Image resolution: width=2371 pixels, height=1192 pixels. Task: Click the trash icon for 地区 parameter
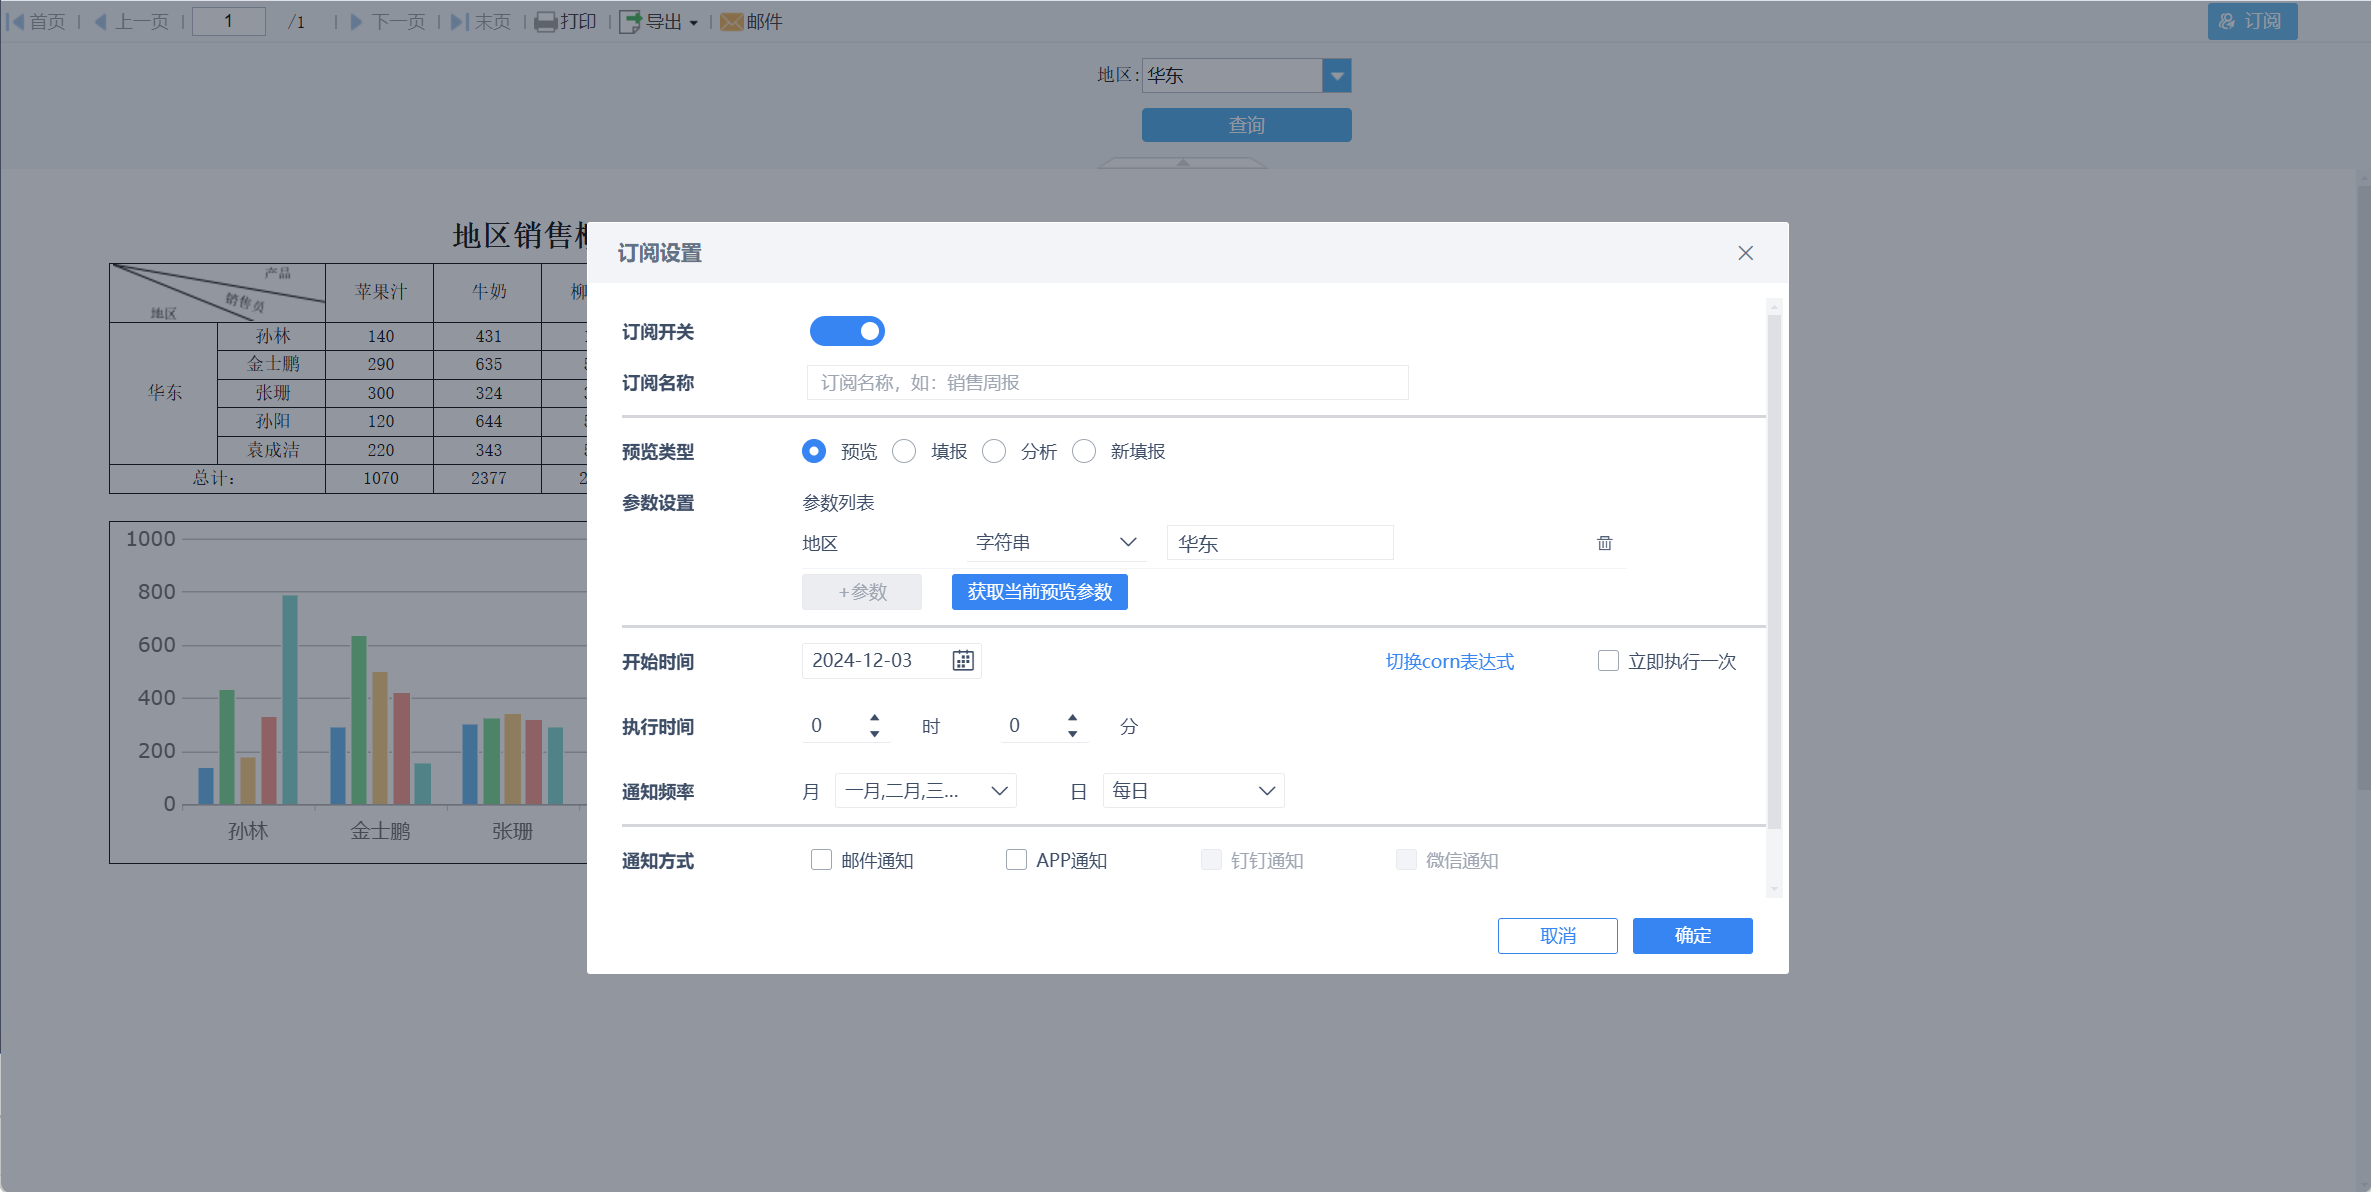(1604, 543)
